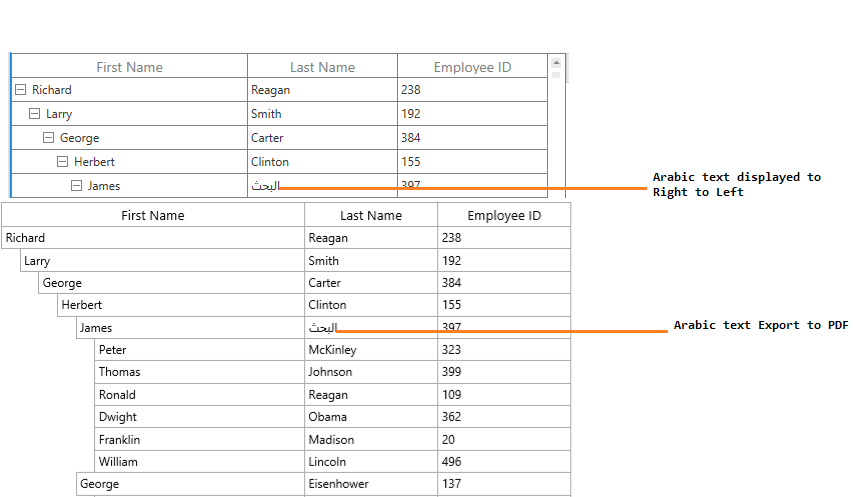Collapse the Richard tree node
The width and height of the screenshot is (853, 497).
tap(20, 90)
